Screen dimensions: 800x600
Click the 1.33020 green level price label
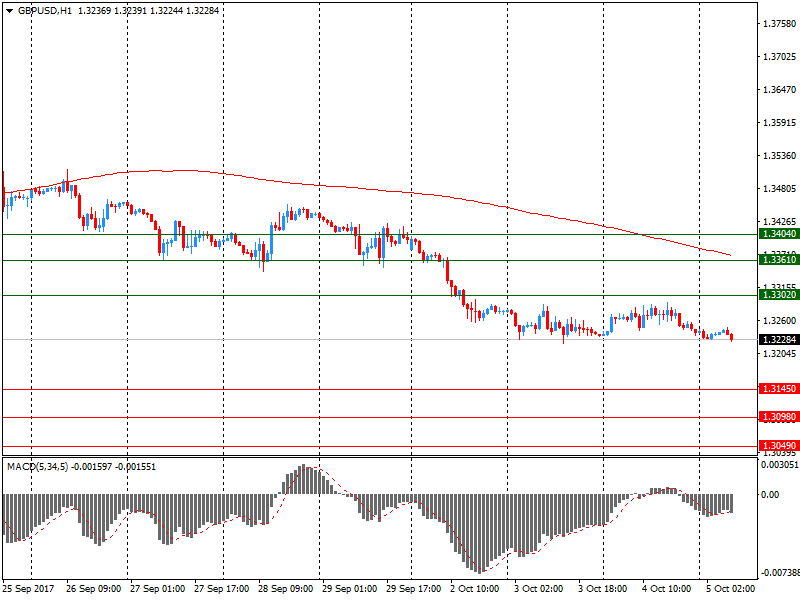click(780, 295)
